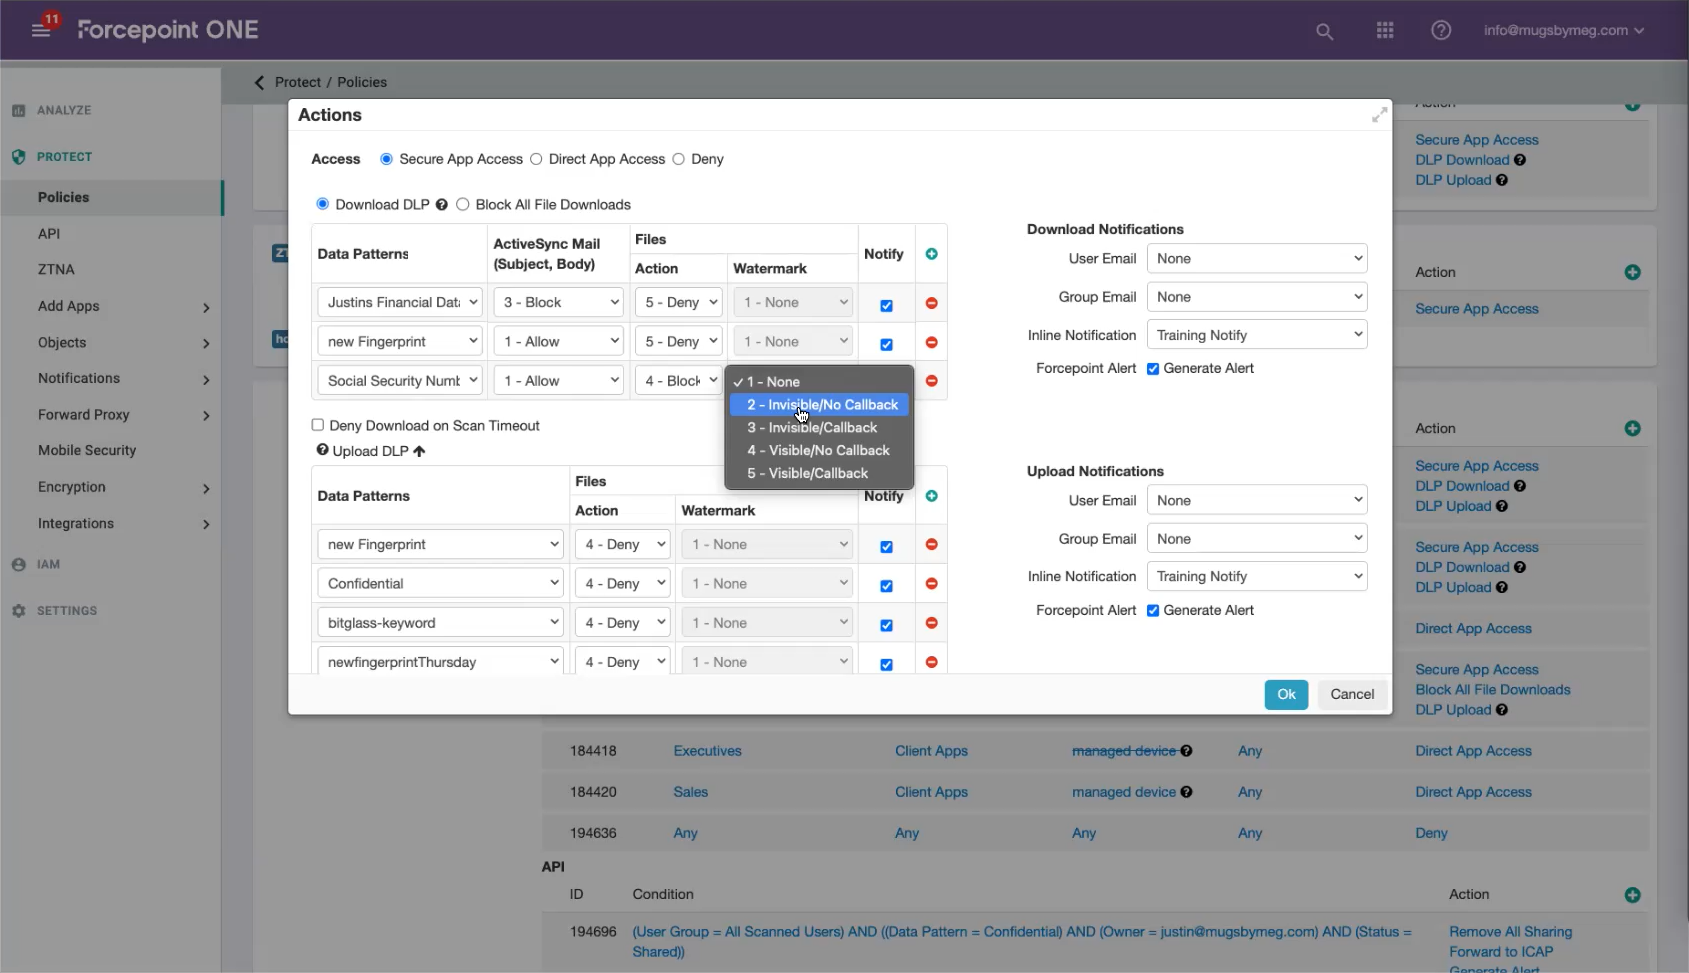Screen dimensions: 1689x973
Task: Toggle Generate Alert under Download Notifications
Action: [1153, 369]
